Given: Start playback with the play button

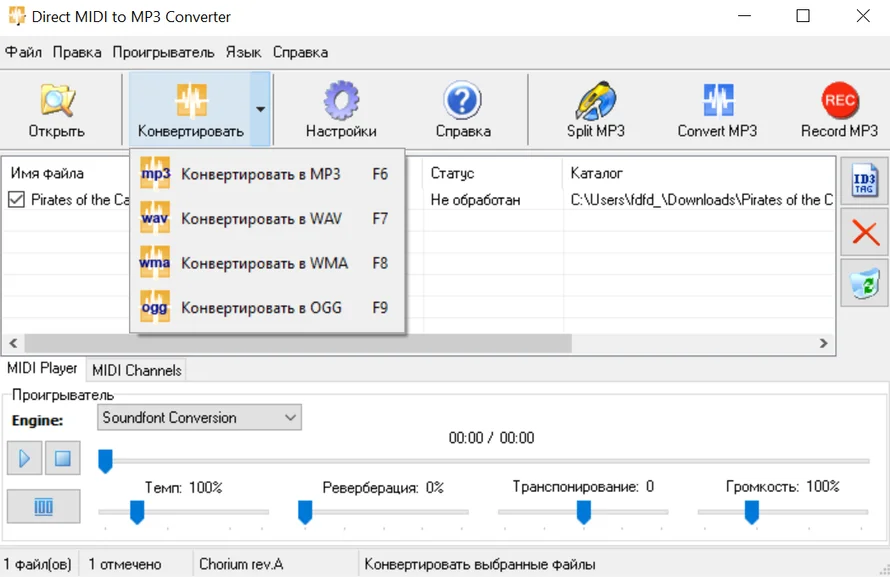Looking at the screenshot, I should [x=24, y=458].
